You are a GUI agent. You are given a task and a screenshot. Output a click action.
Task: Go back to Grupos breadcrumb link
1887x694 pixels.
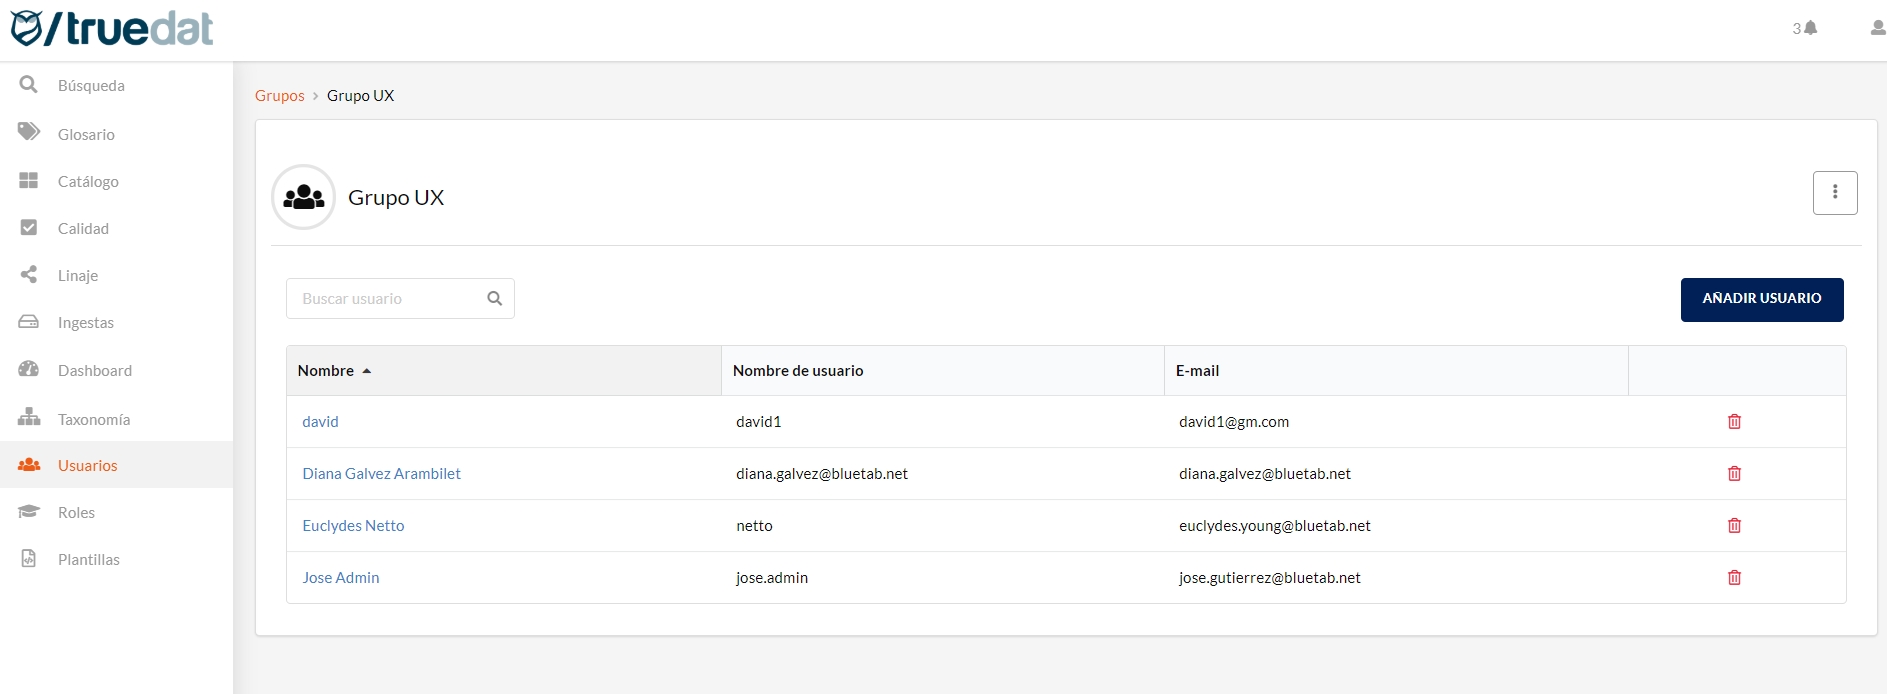point(279,96)
